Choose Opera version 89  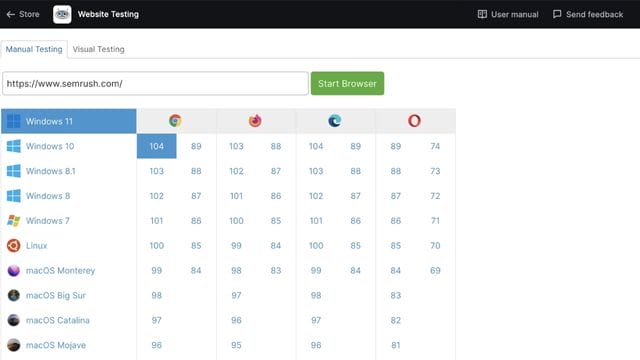coord(396,146)
